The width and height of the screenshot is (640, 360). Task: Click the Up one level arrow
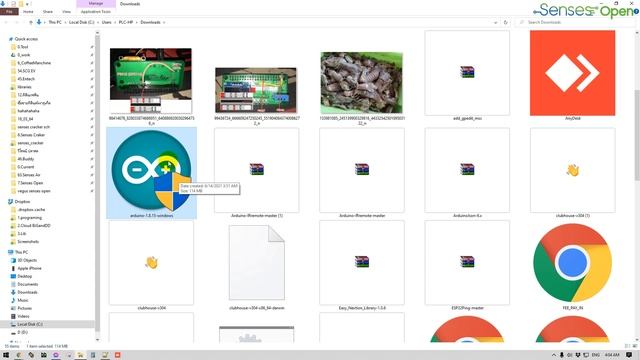tap(31, 22)
